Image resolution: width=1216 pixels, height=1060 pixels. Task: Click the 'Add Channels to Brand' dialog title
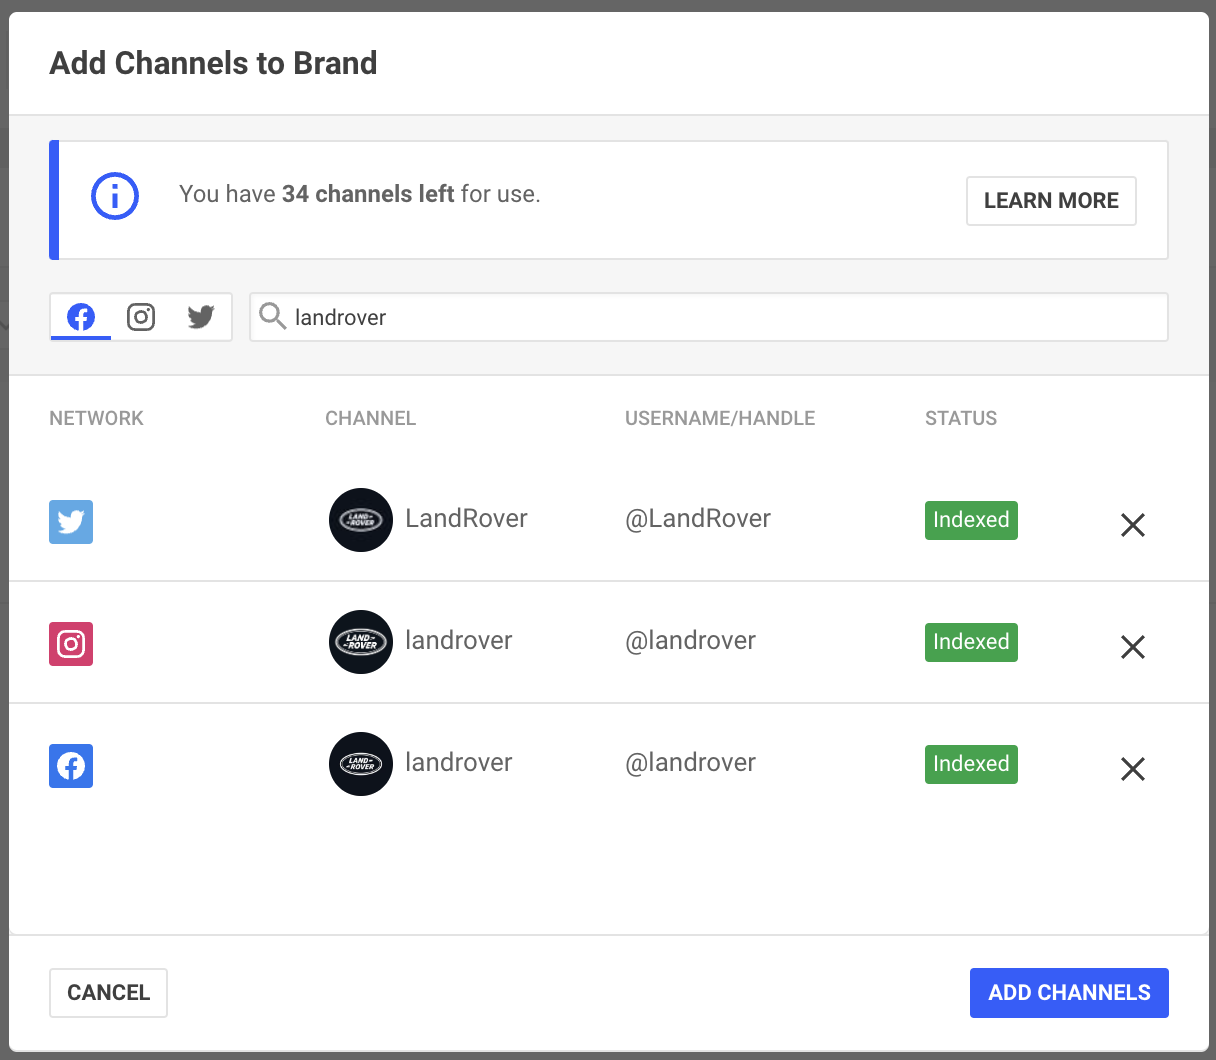(x=213, y=63)
